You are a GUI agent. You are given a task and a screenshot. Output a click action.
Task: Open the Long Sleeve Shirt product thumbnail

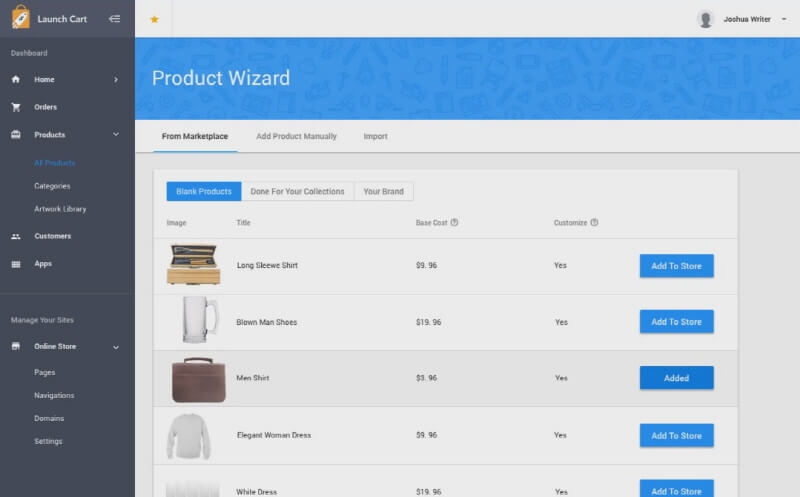pyautogui.click(x=194, y=264)
